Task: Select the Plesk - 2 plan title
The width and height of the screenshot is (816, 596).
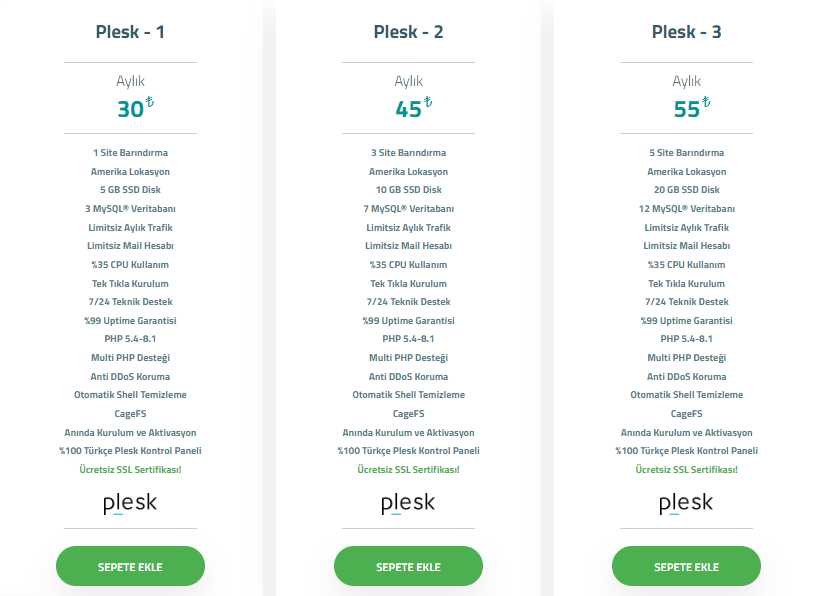Action: point(408,32)
